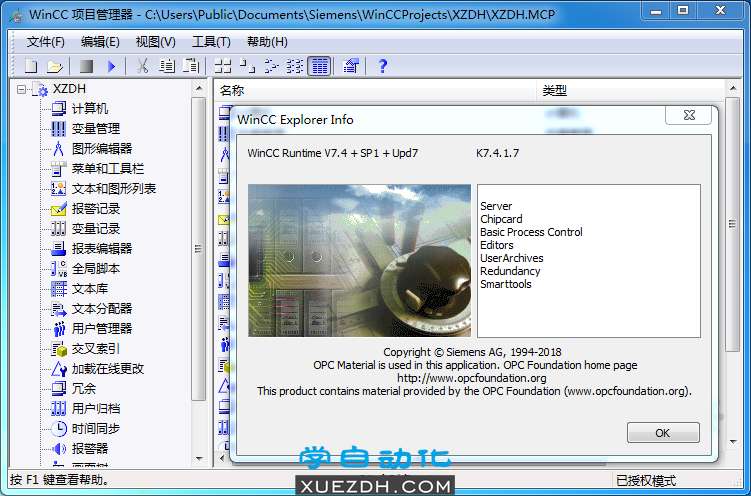Open the 帮助(H) menu

[267, 42]
